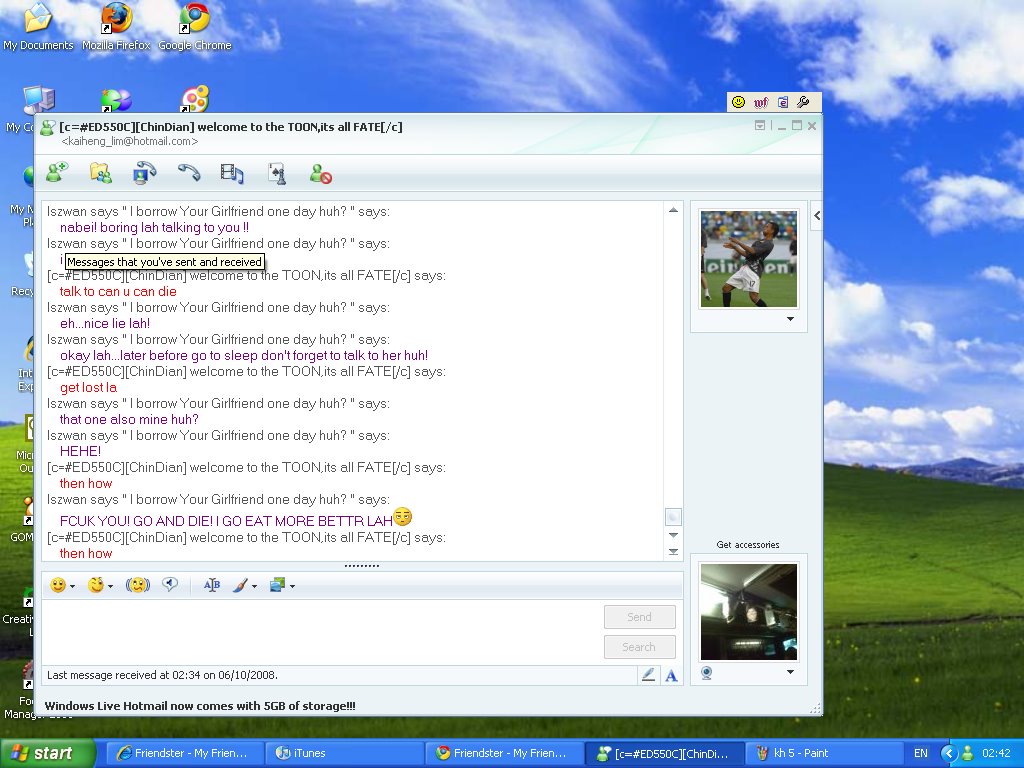The width and height of the screenshot is (1024, 768).
Task: Select the My Documents desktop icon
Action: pos(39,27)
